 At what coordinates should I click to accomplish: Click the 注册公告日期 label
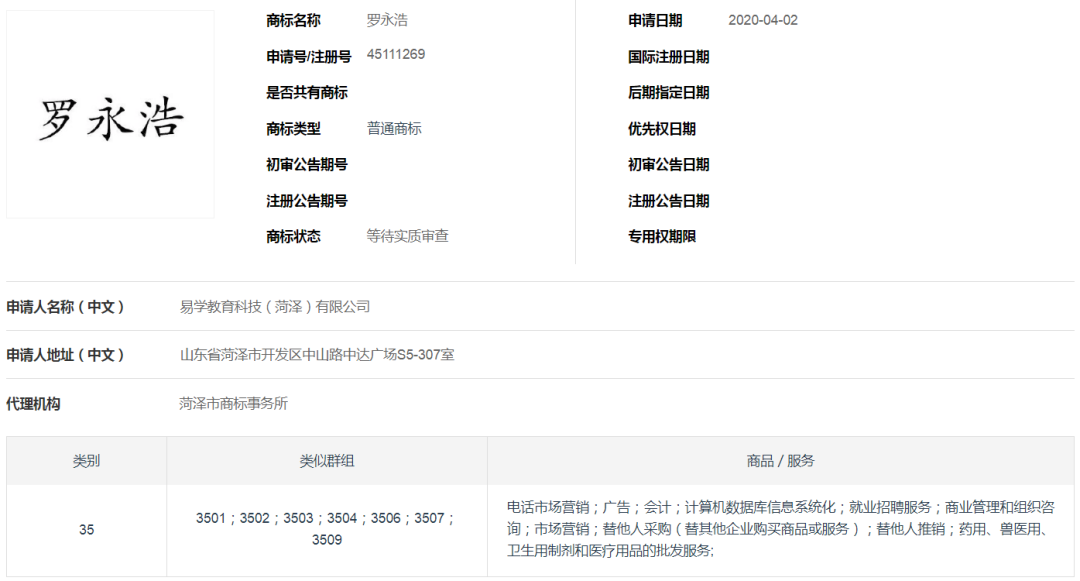[668, 201]
